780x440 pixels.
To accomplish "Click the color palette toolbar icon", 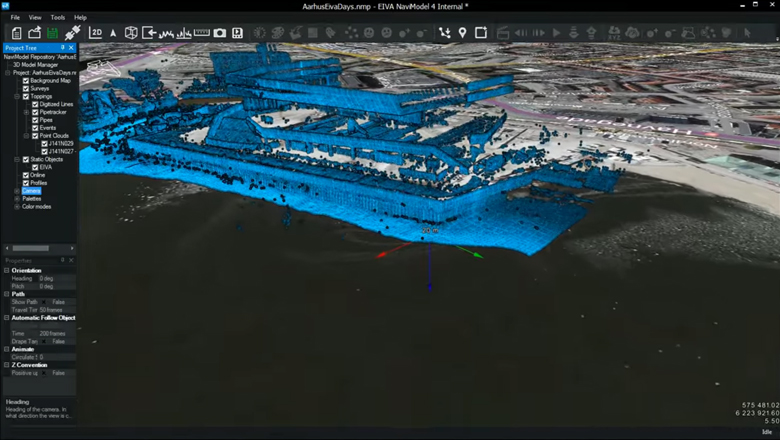I will click(278, 33).
